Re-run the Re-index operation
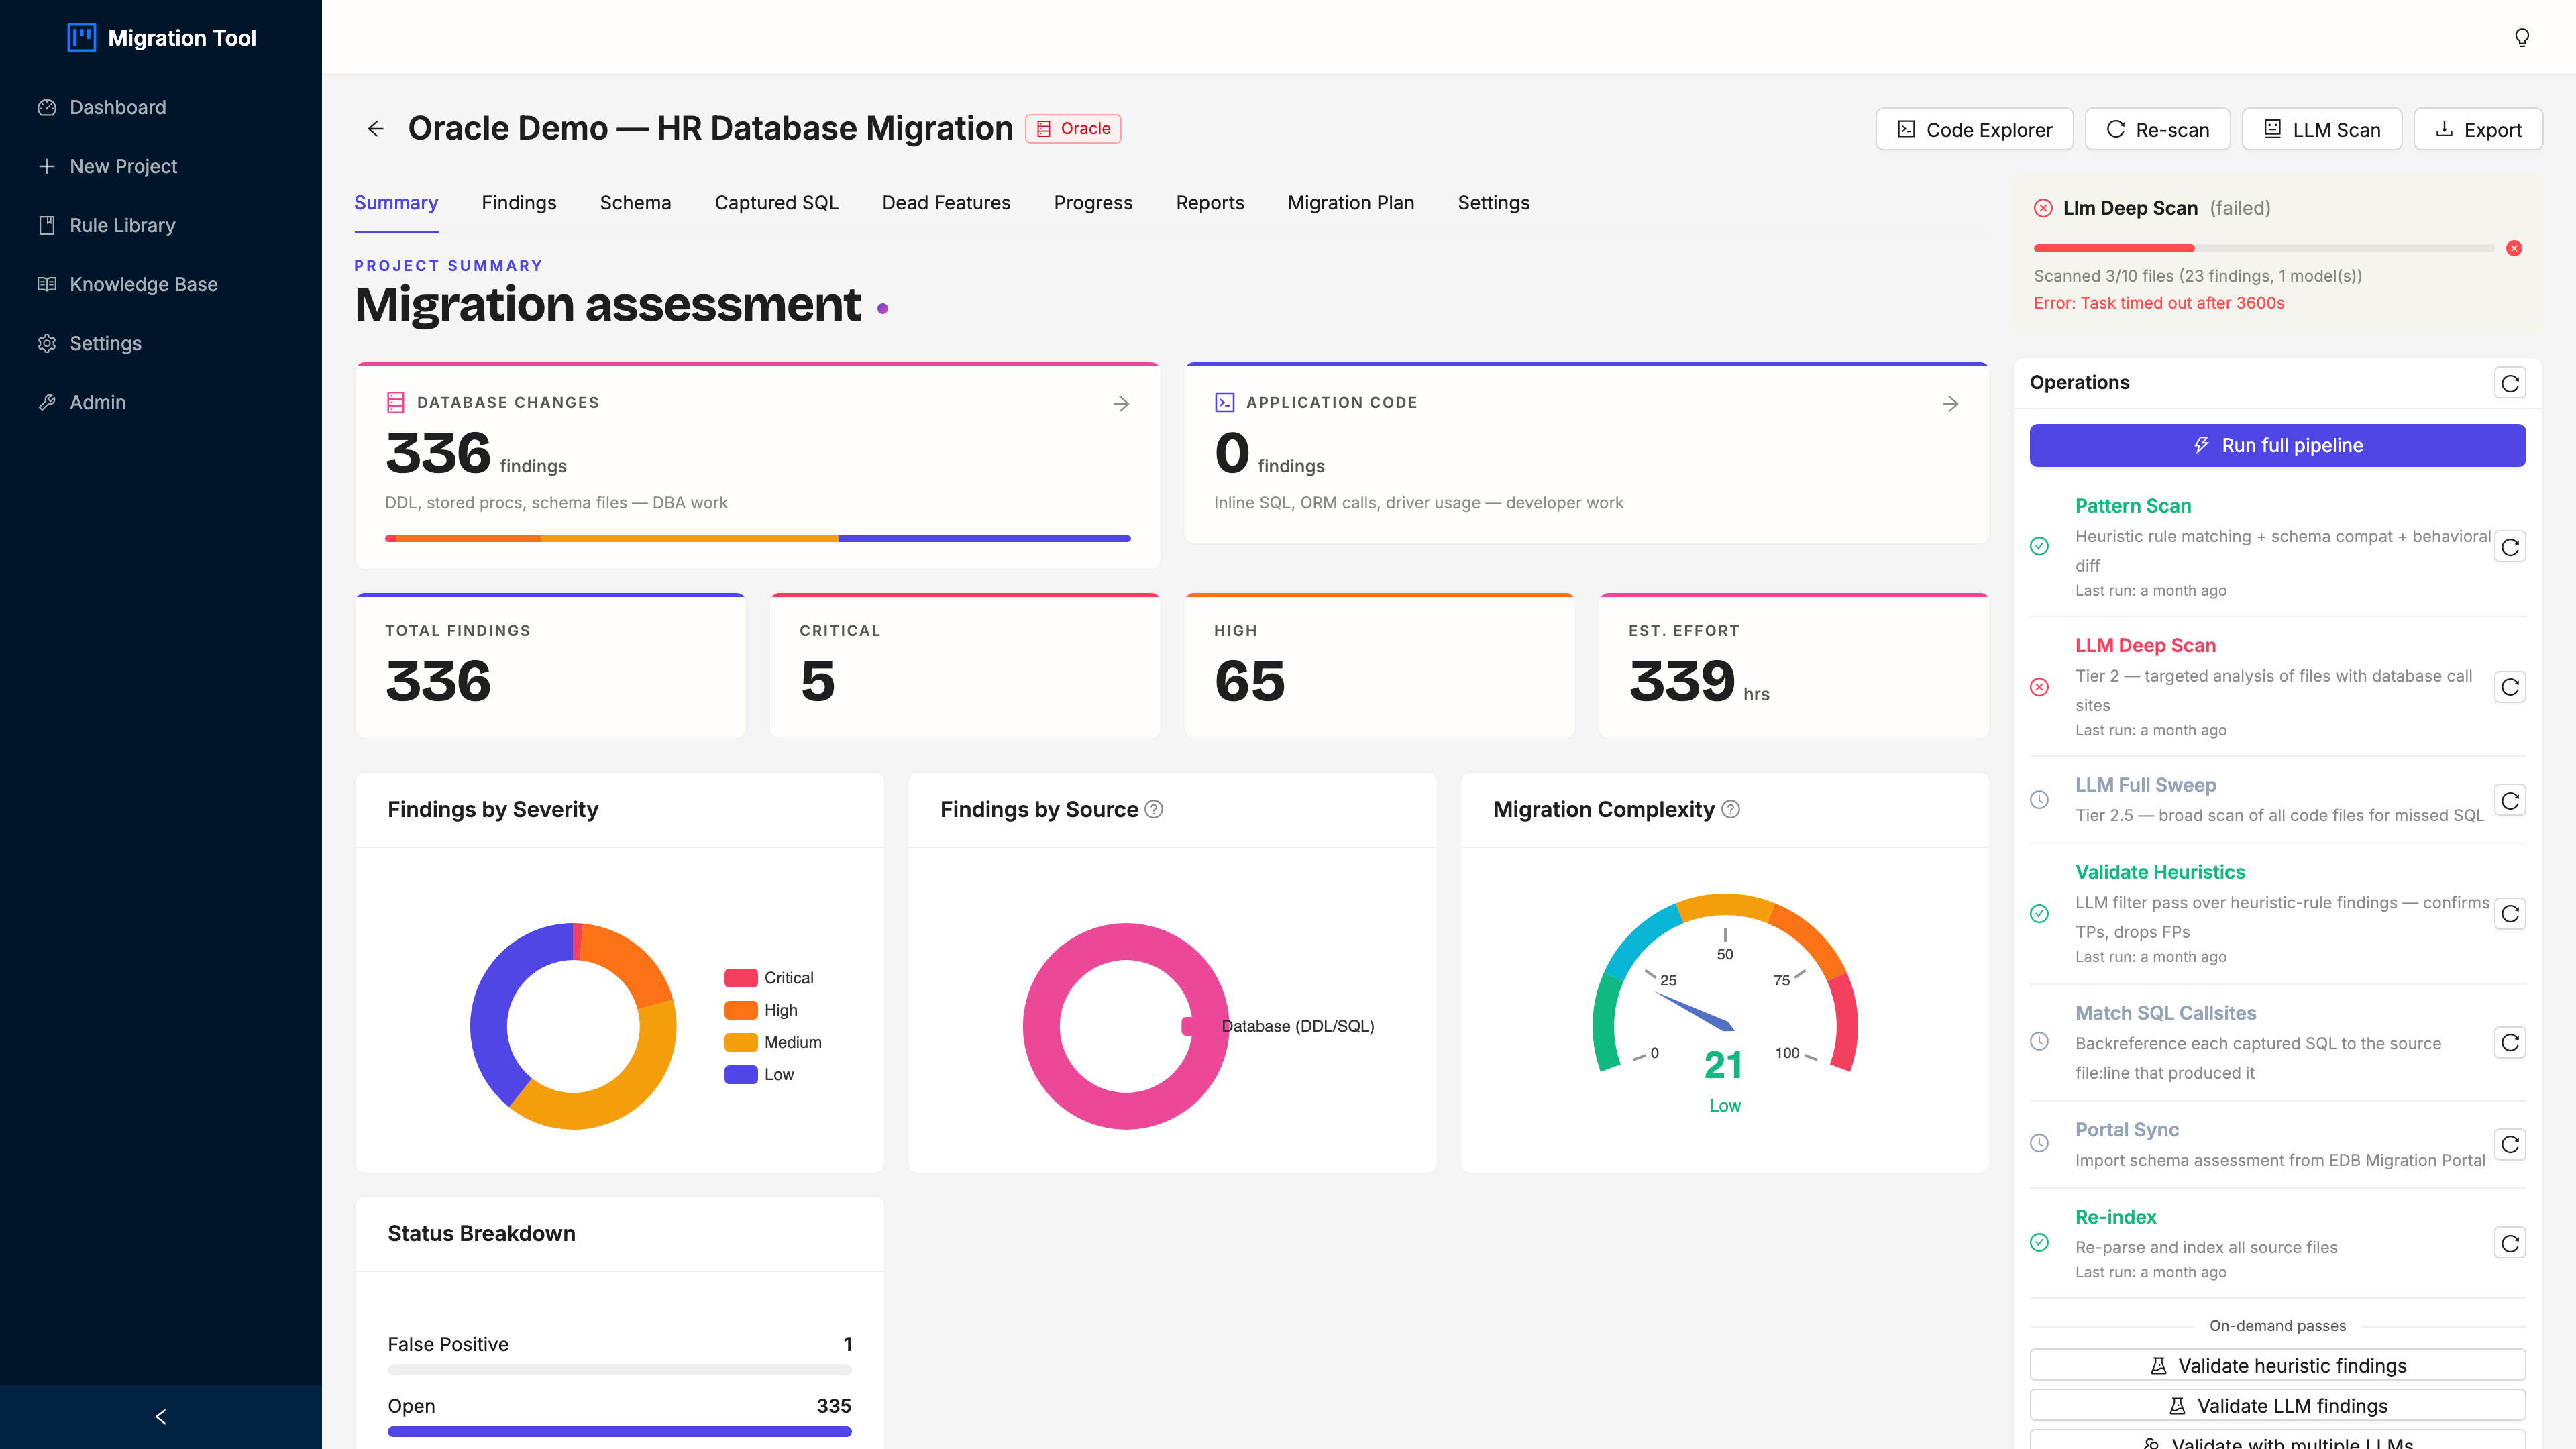The height and width of the screenshot is (1449, 2576). [x=2509, y=1243]
